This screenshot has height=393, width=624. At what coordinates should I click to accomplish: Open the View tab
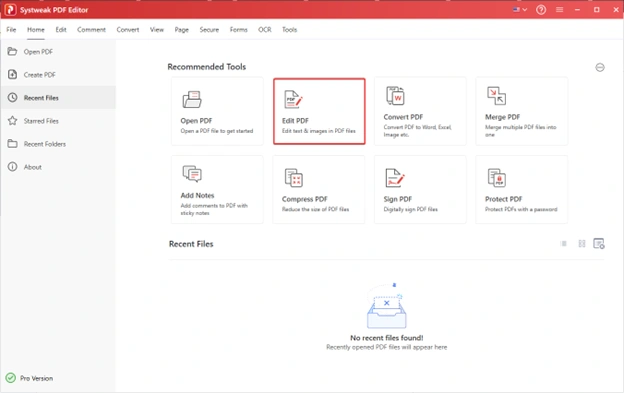coord(157,29)
